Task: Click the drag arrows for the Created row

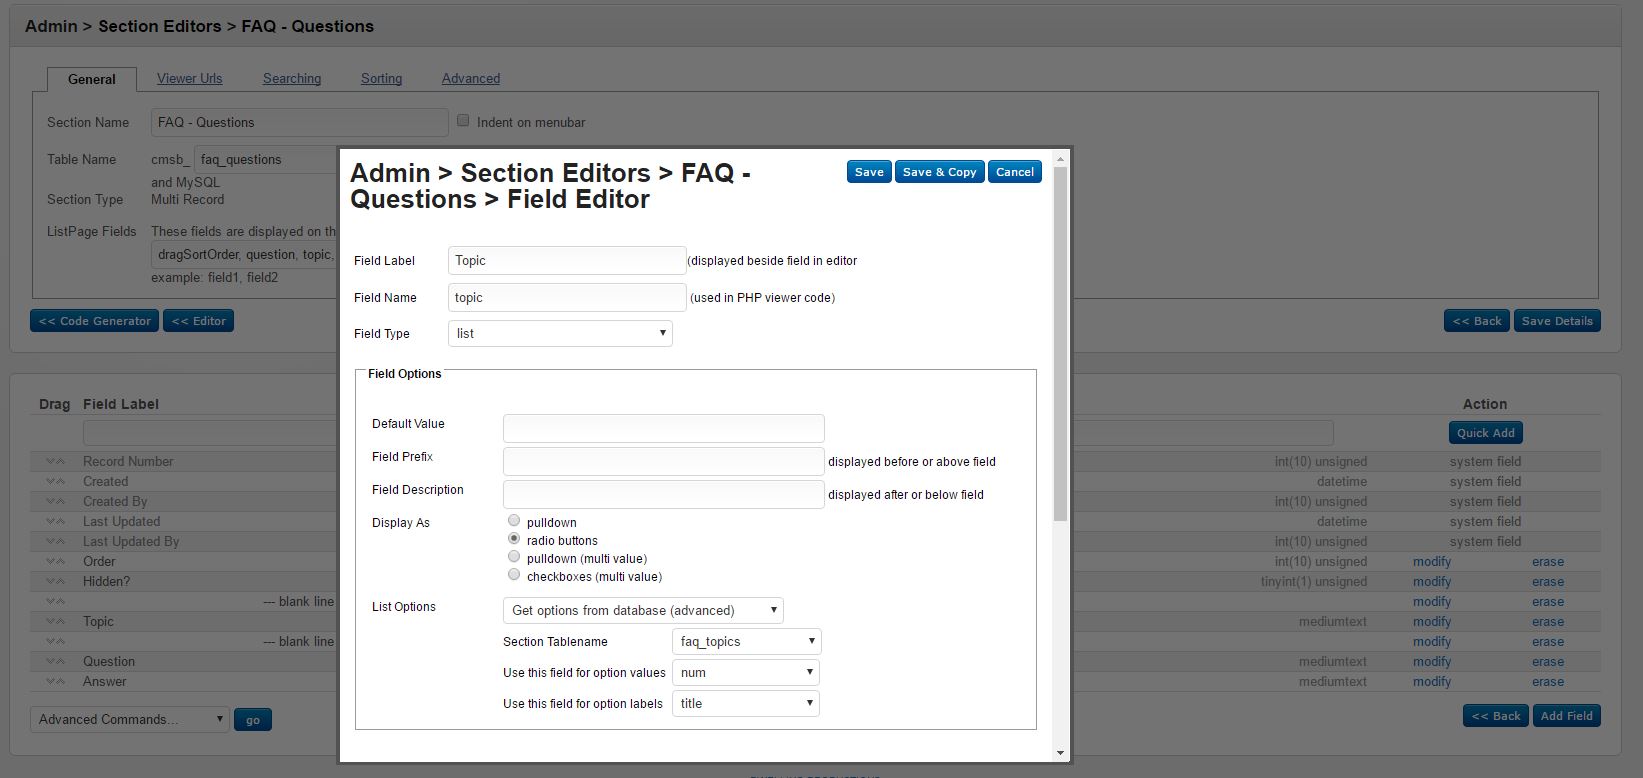Action: [x=55, y=482]
